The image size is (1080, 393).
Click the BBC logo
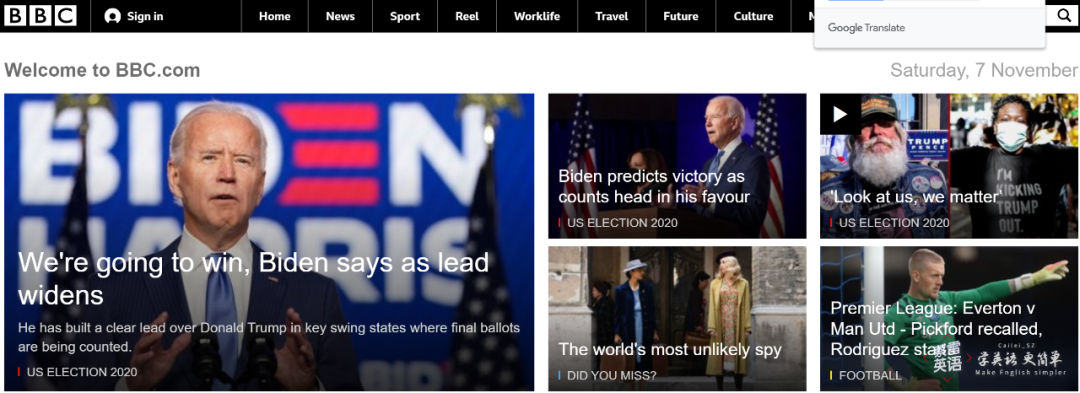point(41,16)
